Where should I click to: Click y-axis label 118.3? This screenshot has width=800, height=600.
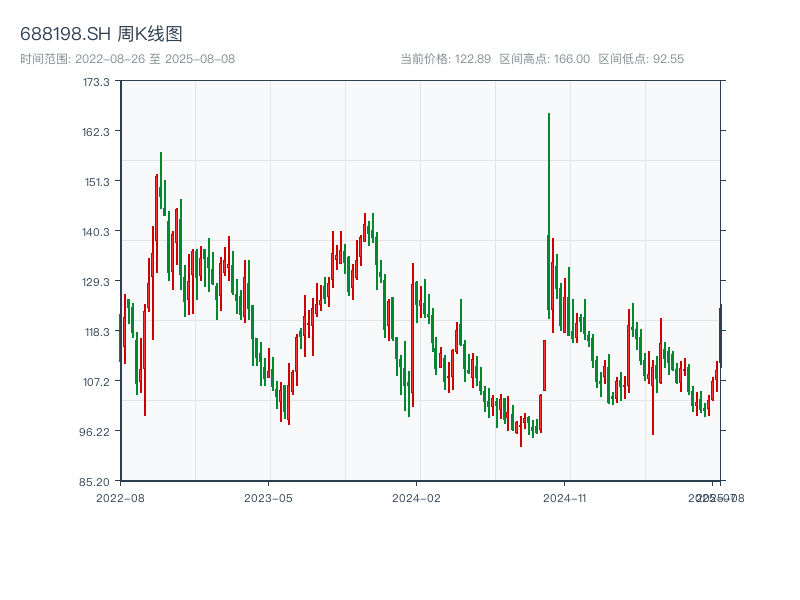click(97, 332)
